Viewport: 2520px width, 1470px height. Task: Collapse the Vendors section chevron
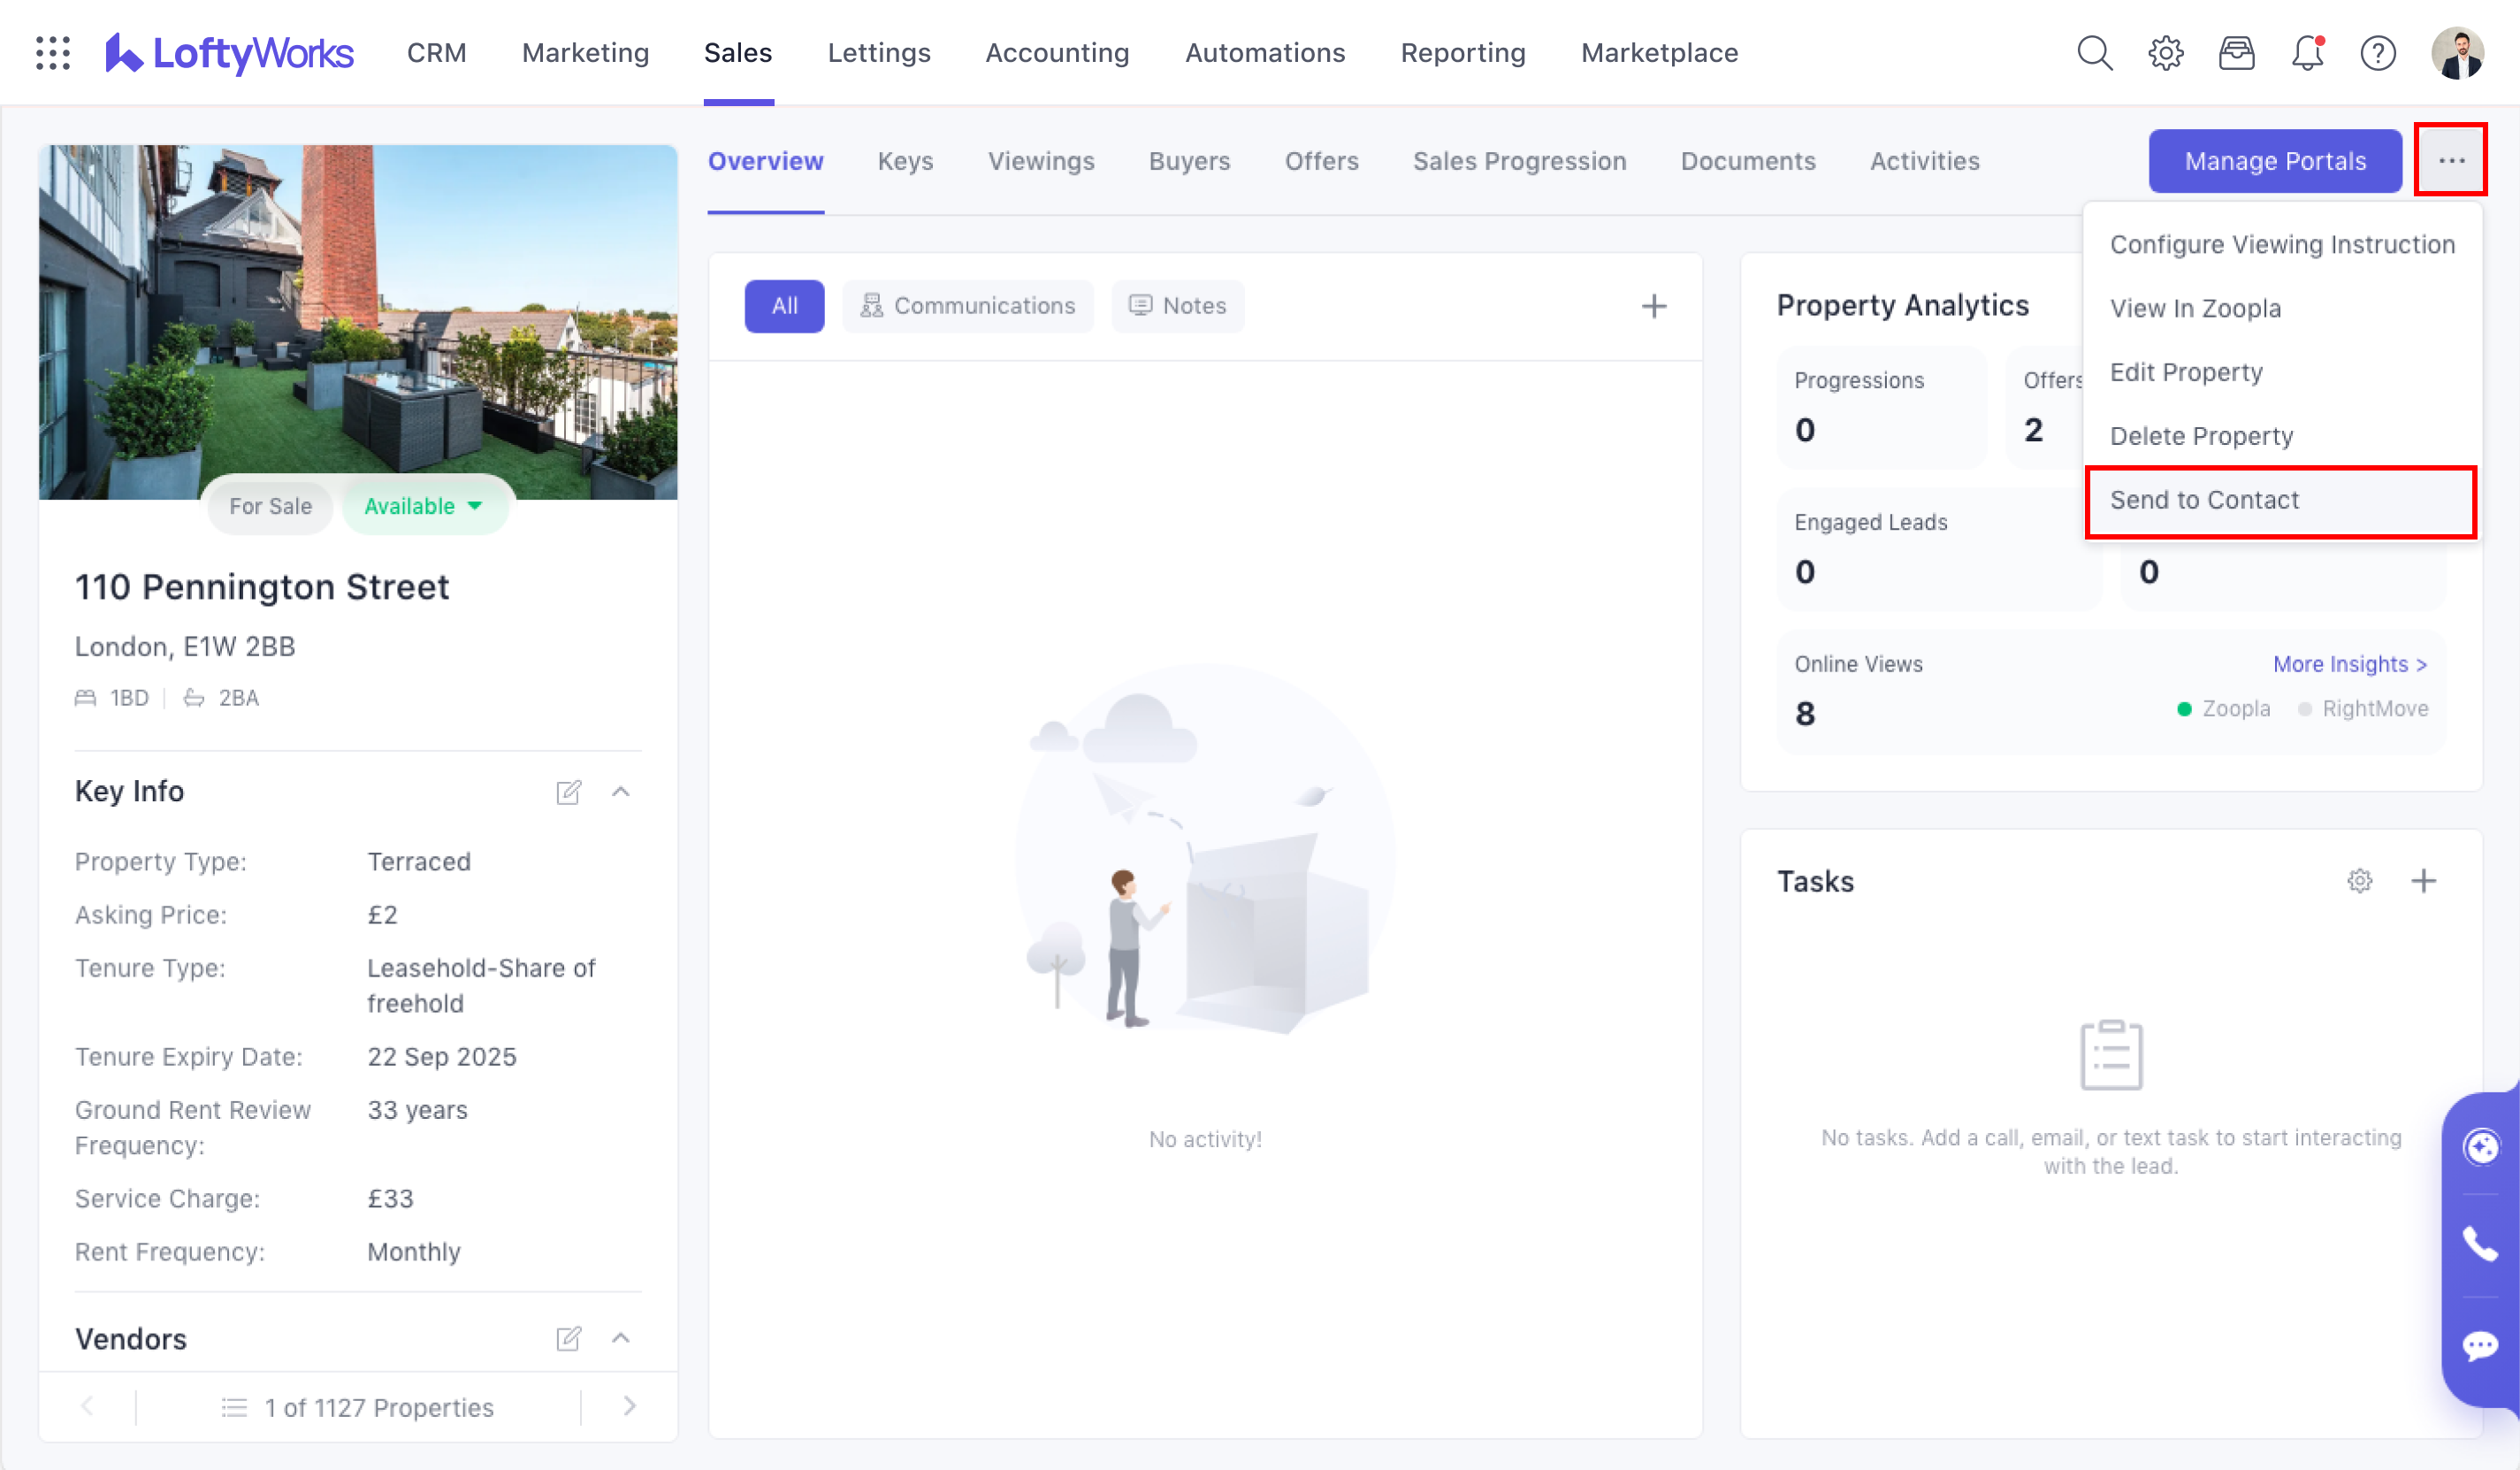tap(621, 1338)
